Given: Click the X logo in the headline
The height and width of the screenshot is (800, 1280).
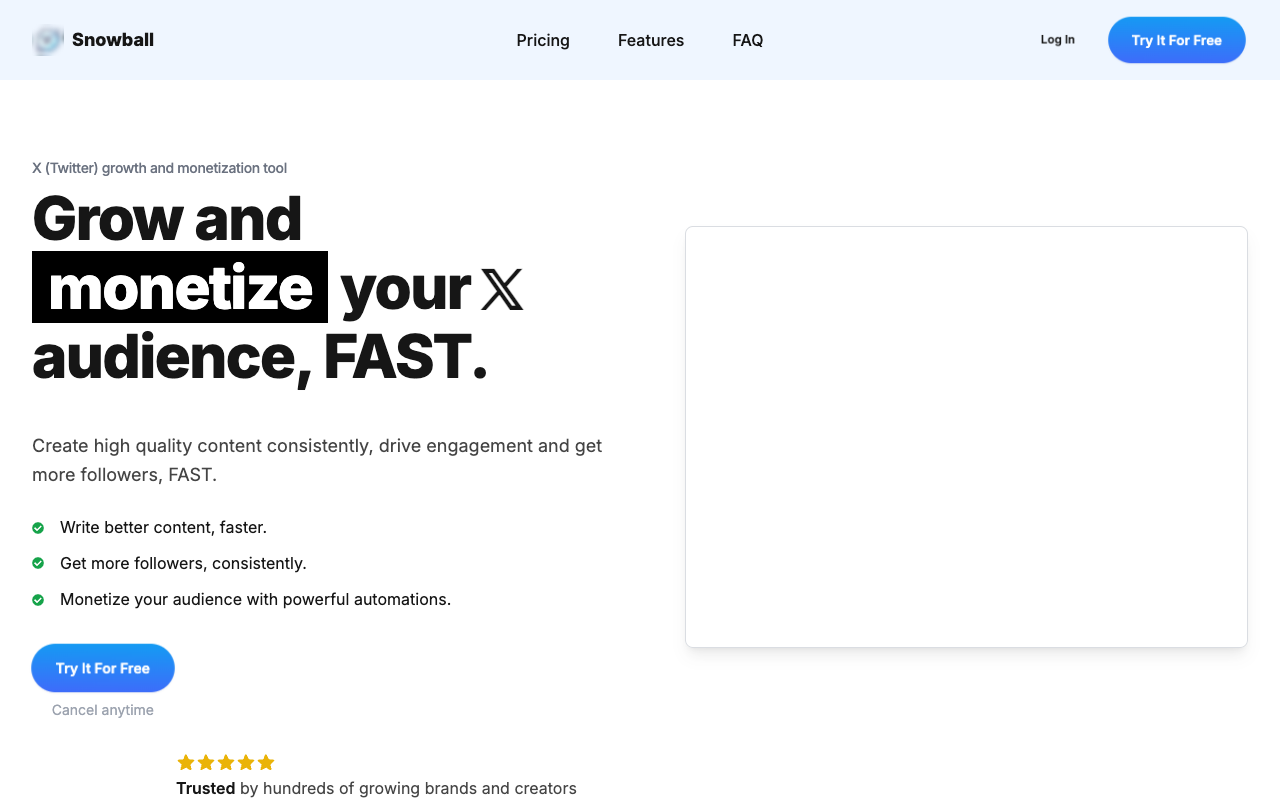Looking at the screenshot, I should tap(502, 288).
